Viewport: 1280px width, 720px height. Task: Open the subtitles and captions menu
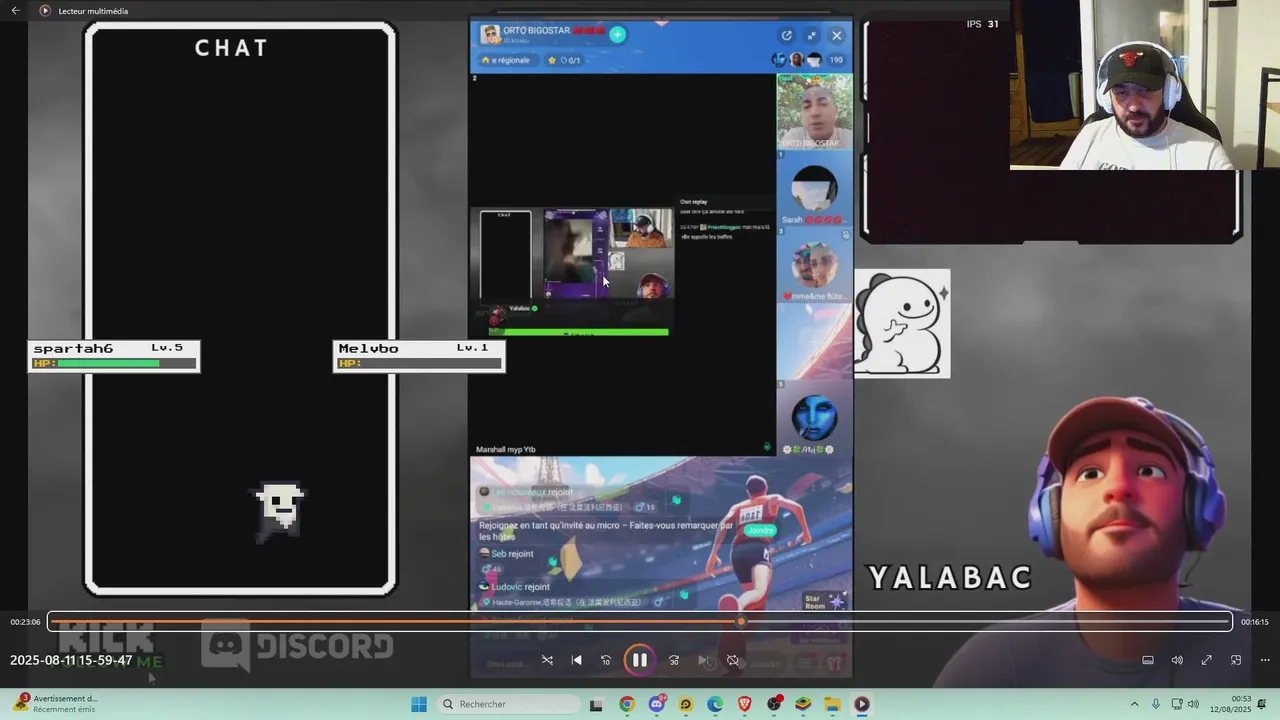coord(1148,660)
